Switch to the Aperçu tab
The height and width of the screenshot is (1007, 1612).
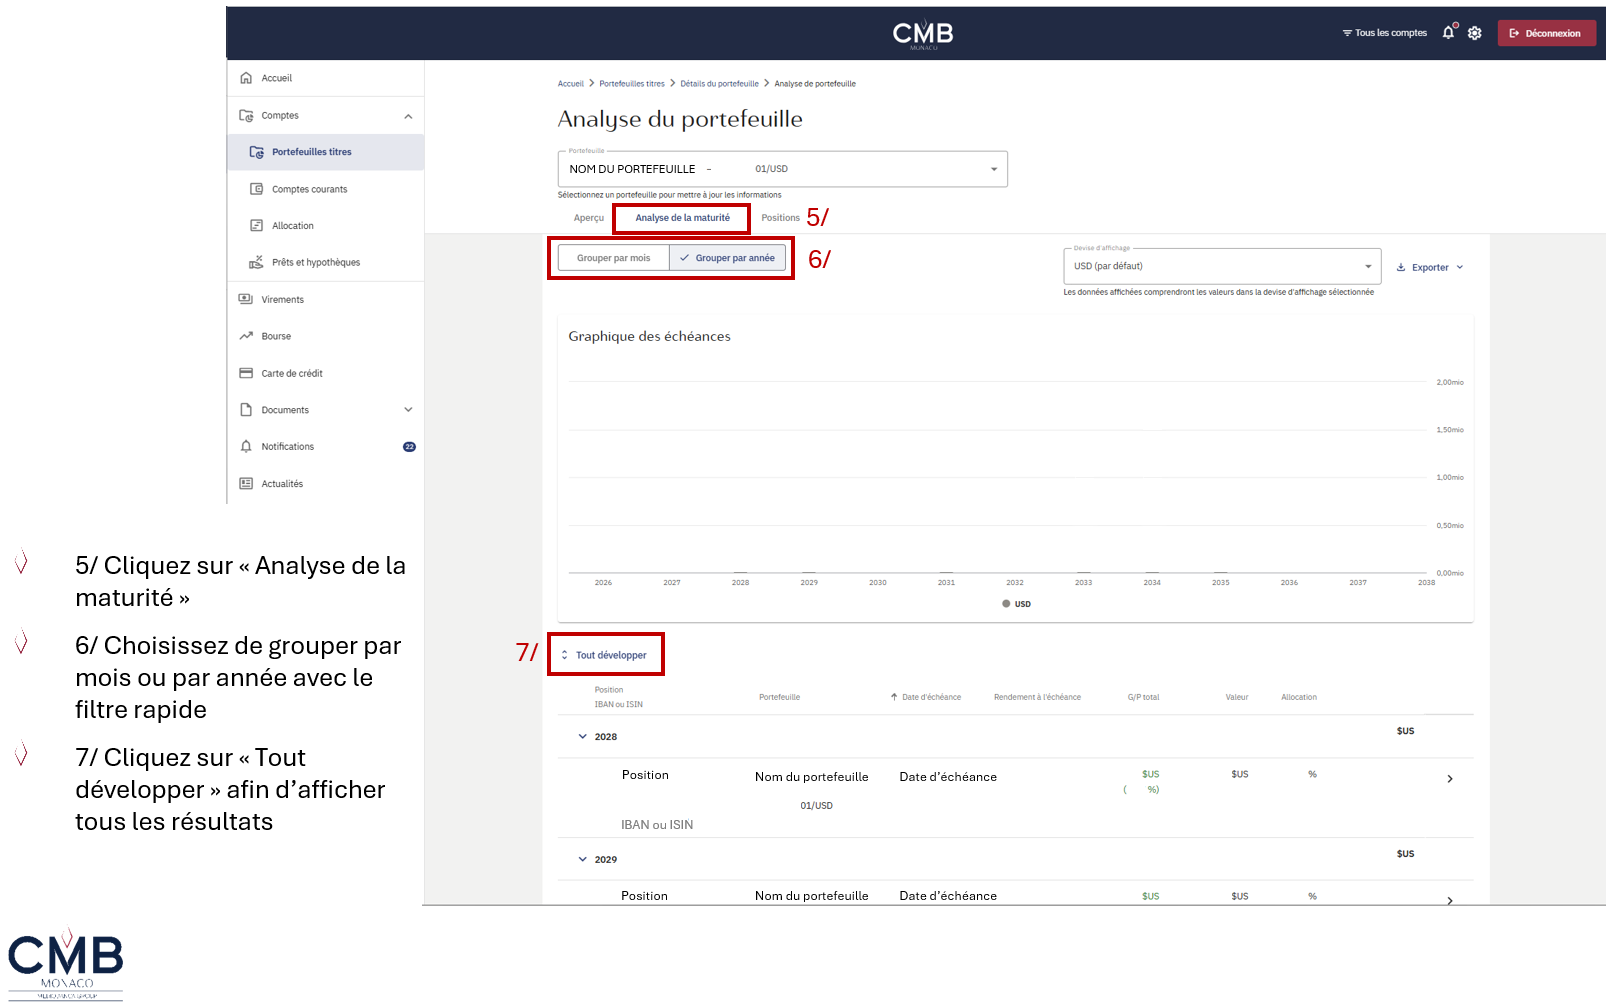(x=589, y=218)
